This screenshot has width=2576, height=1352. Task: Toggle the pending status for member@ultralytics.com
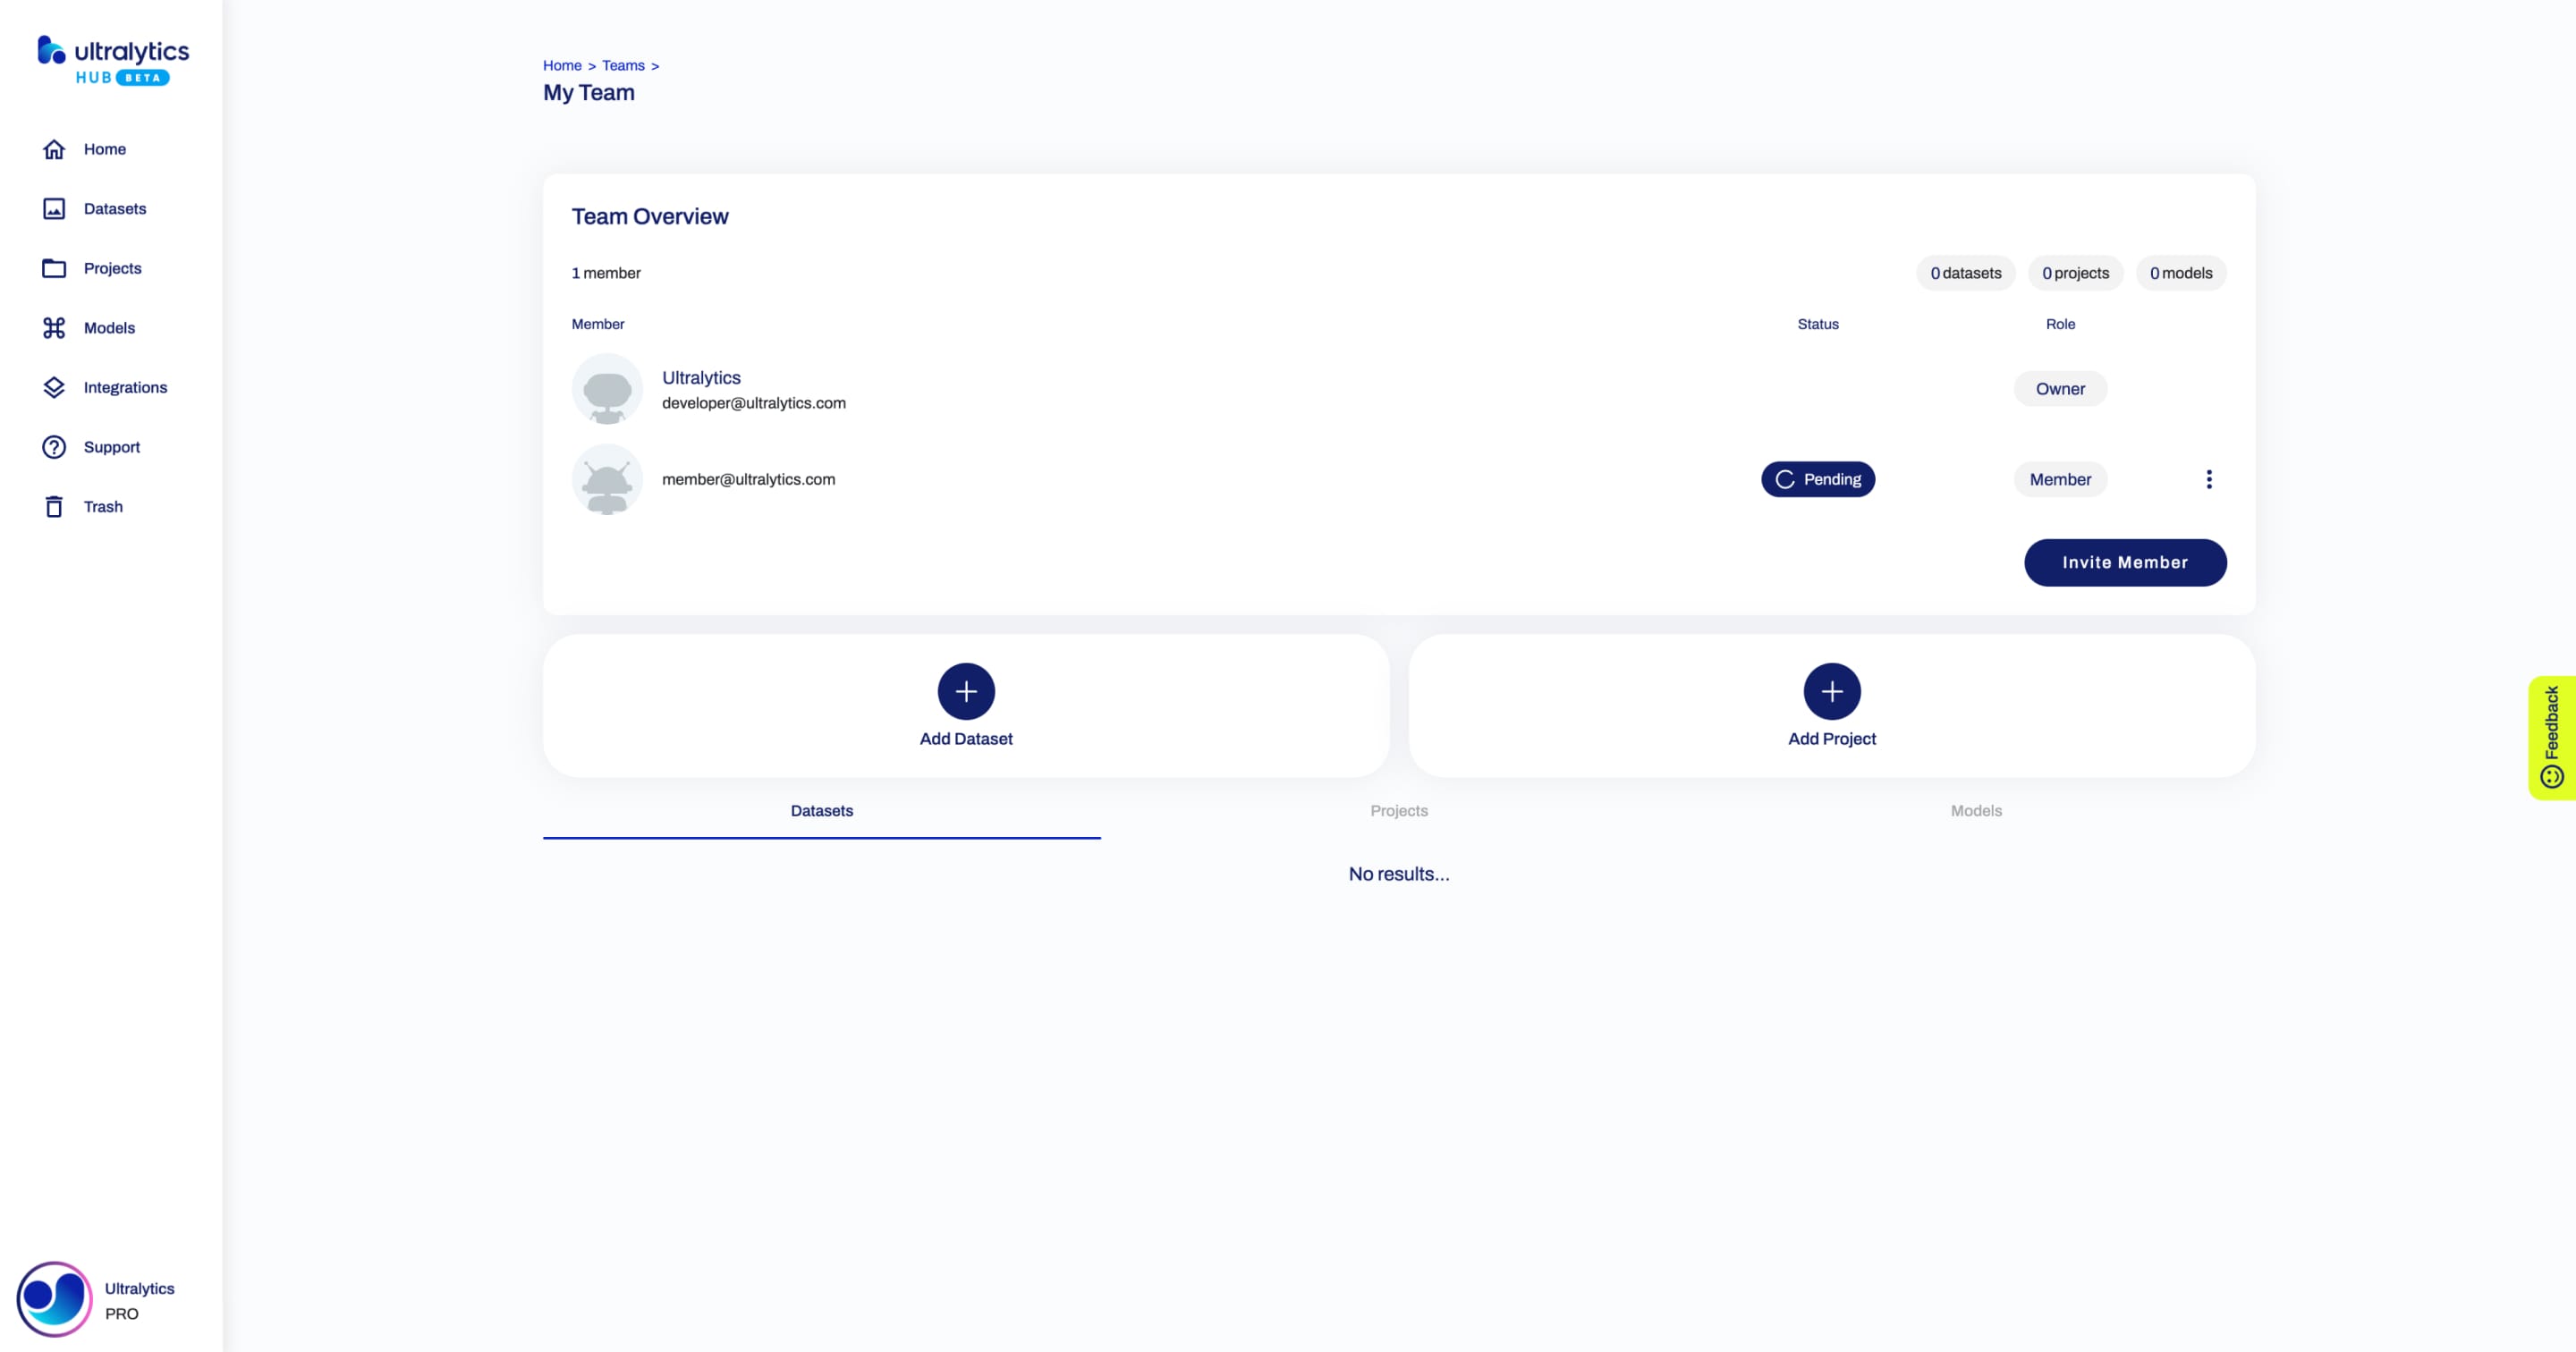[1816, 478]
